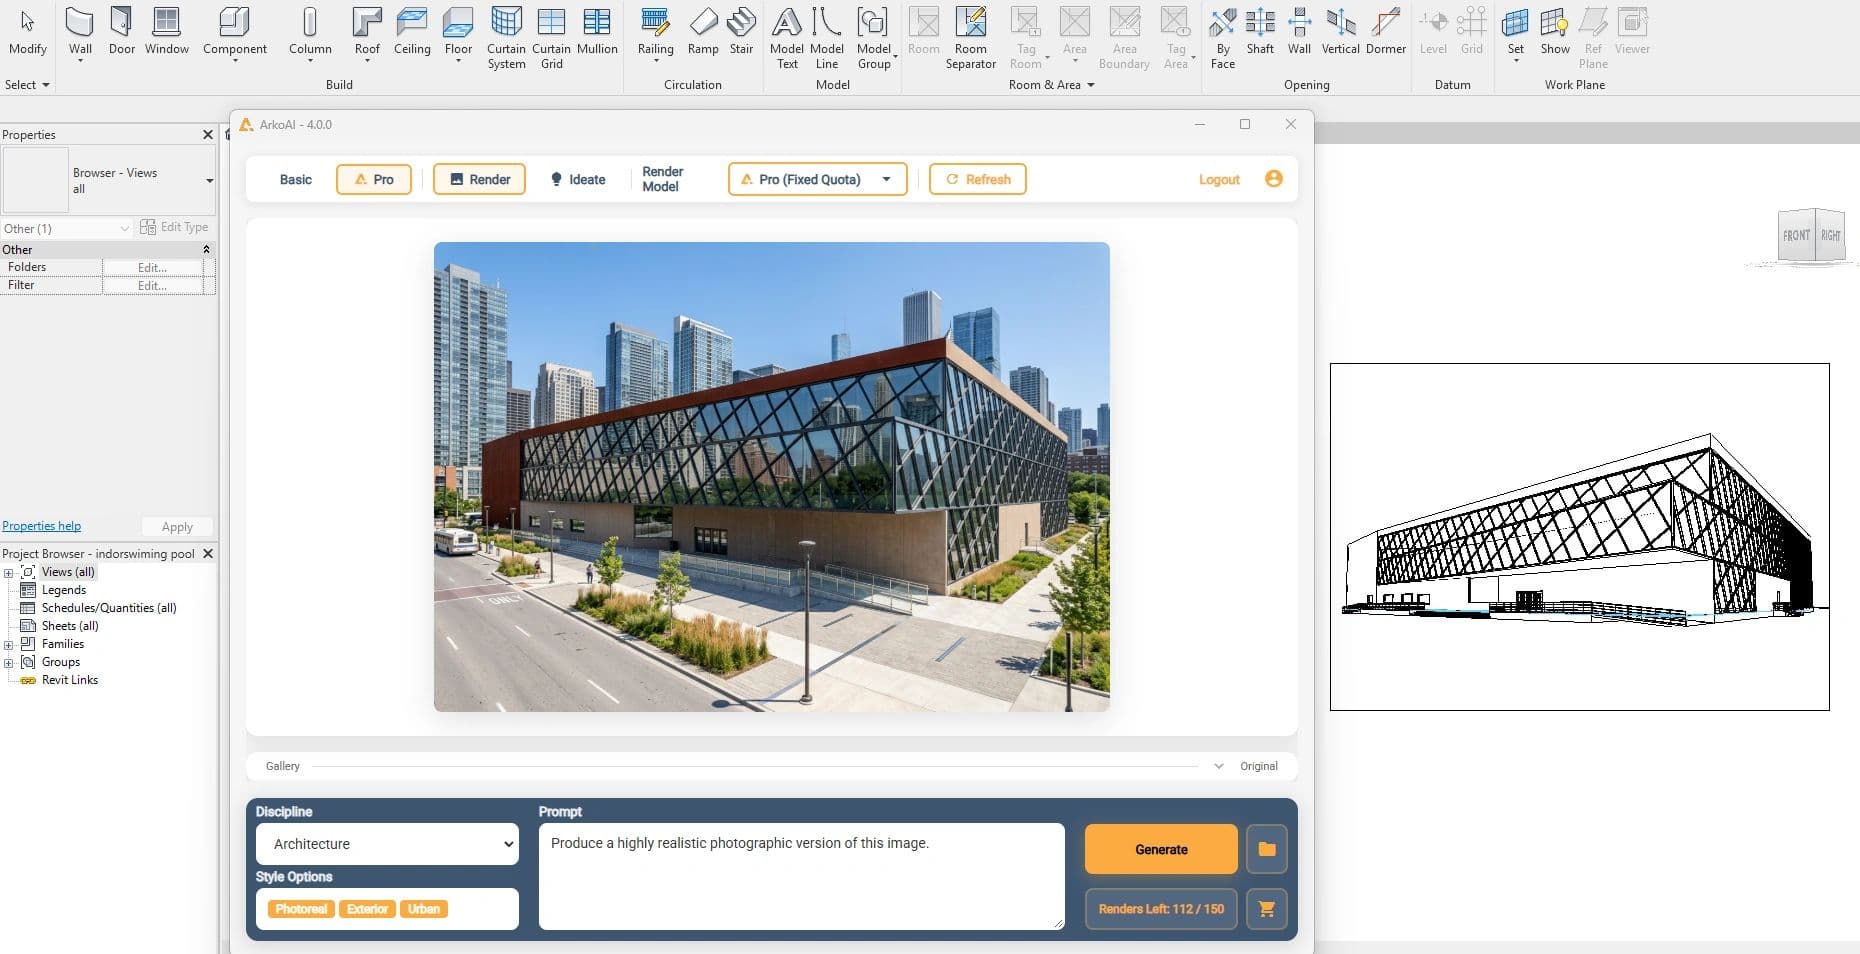
Task: Open the Discipline Architecture dropdown
Action: [387, 844]
